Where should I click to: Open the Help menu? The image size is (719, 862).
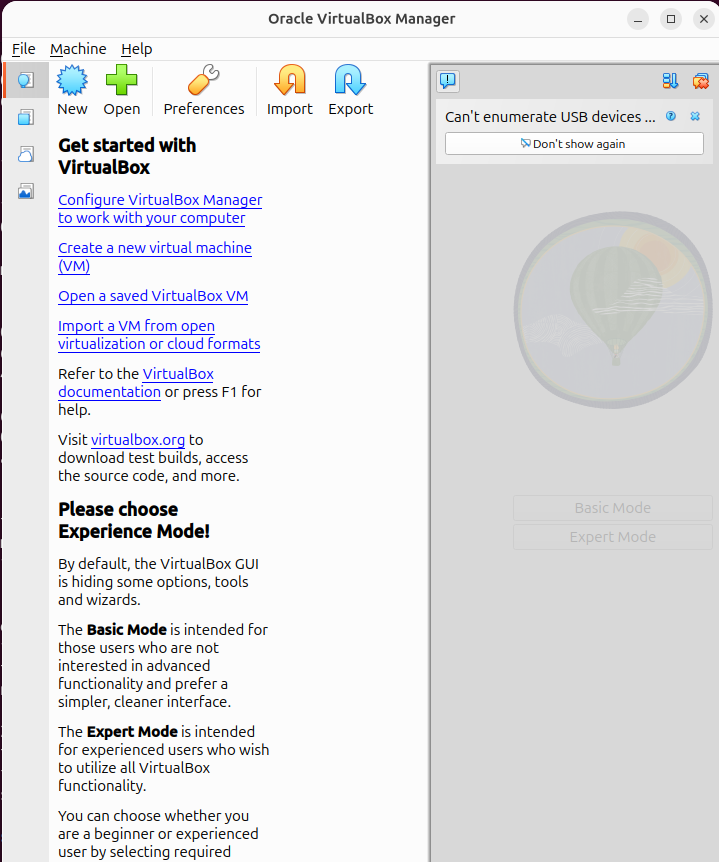pos(136,49)
